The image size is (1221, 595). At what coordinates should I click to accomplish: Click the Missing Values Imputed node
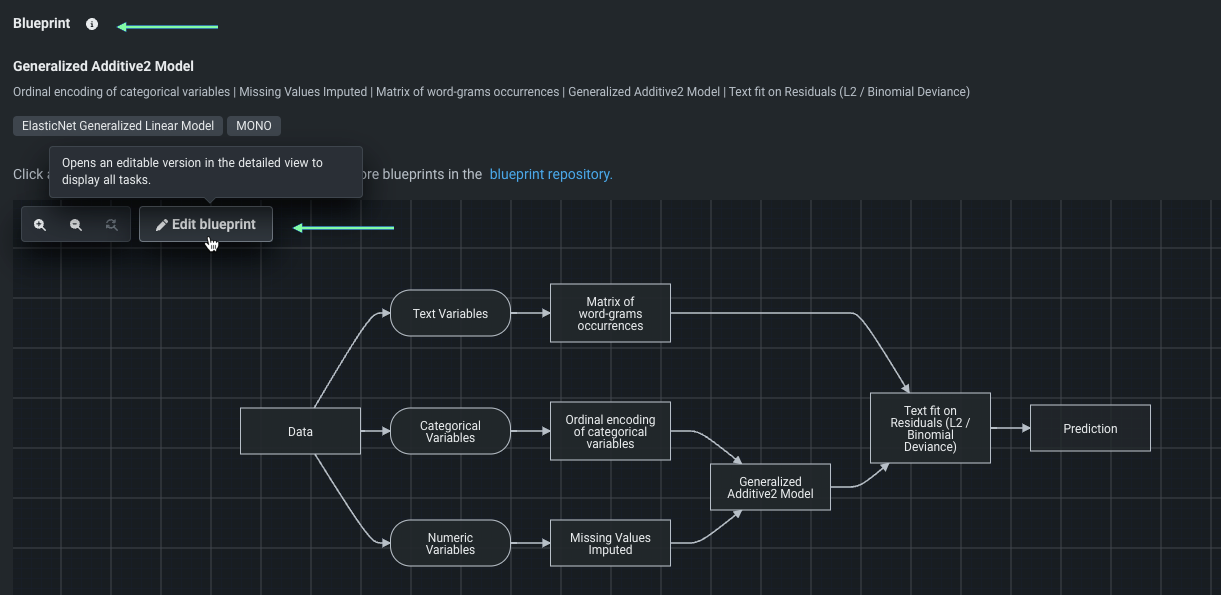[x=610, y=543]
